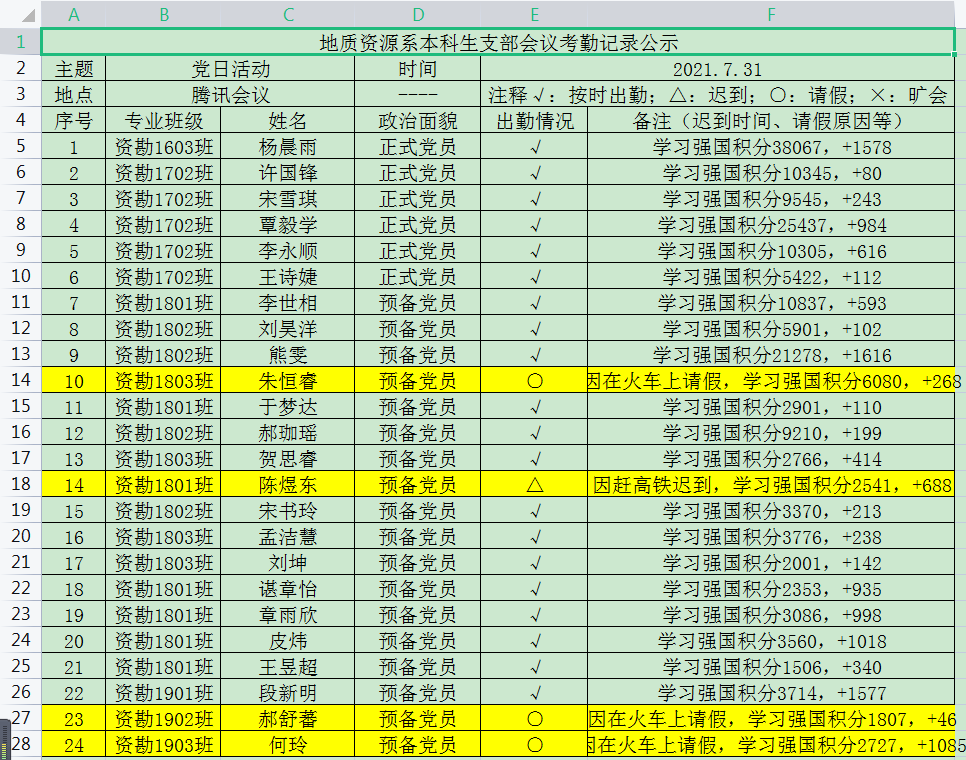Click the select-all corner of the sheet

pos(20,14)
